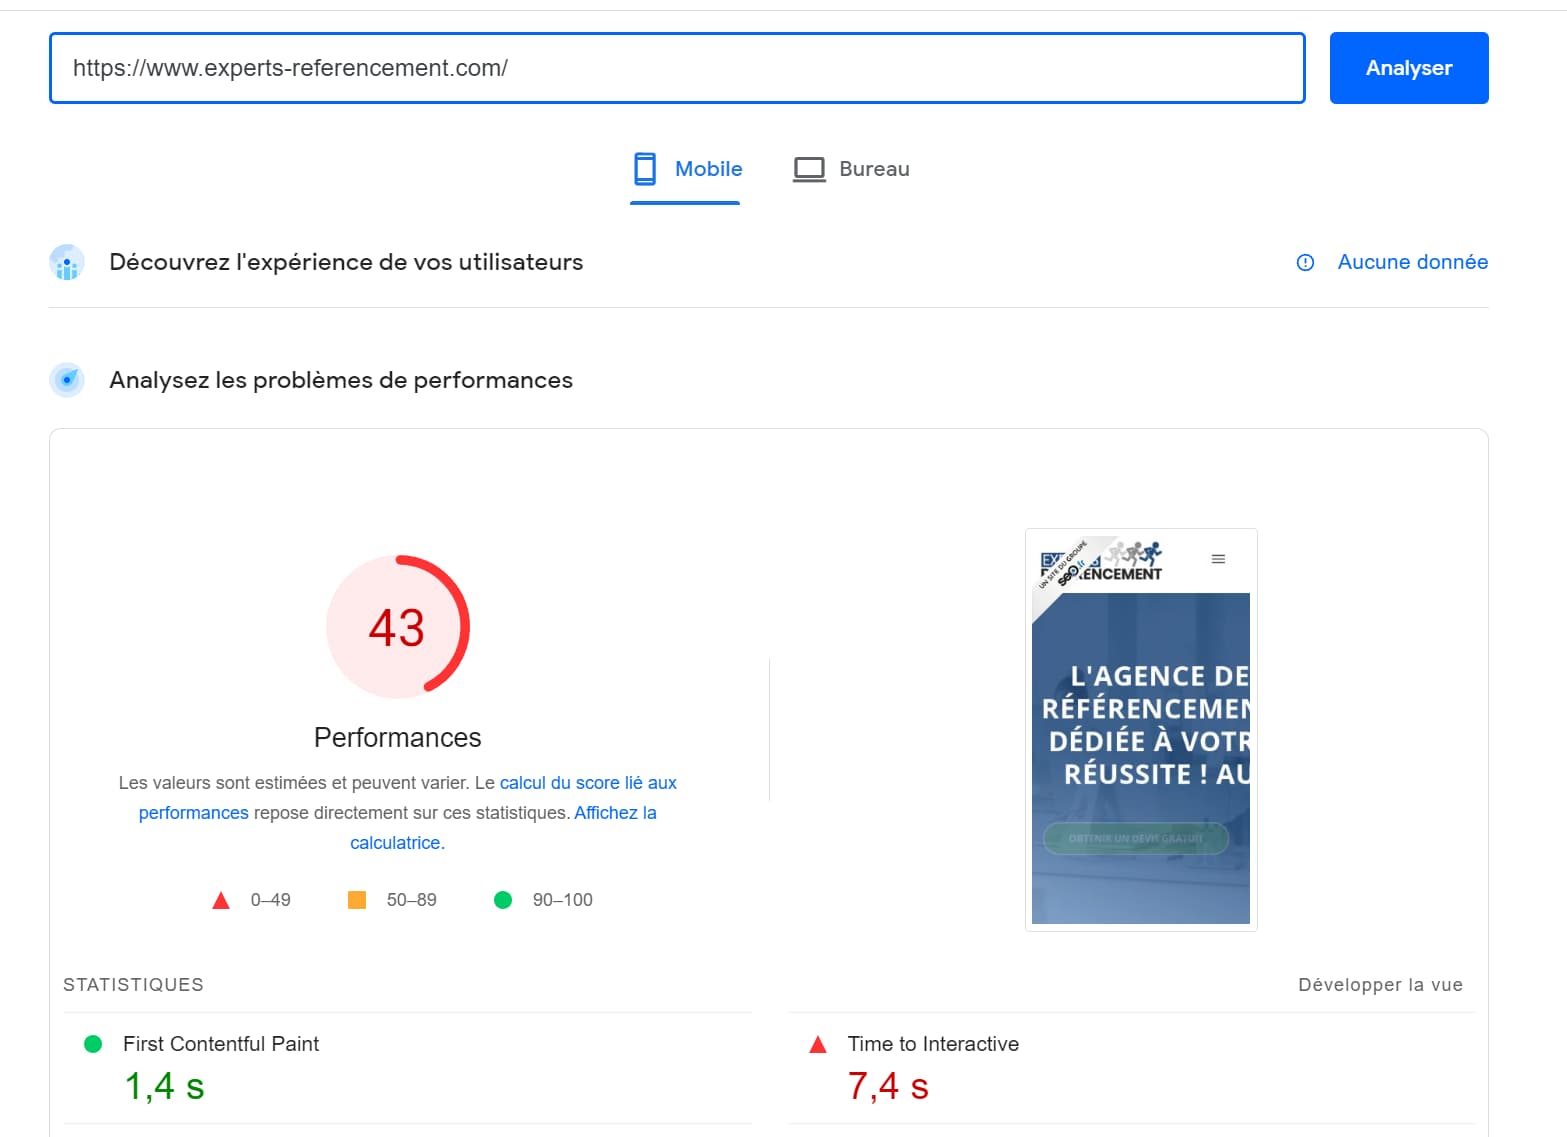The width and height of the screenshot is (1567, 1137).
Task: Switch to the Bureau tab
Action: [x=851, y=170]
